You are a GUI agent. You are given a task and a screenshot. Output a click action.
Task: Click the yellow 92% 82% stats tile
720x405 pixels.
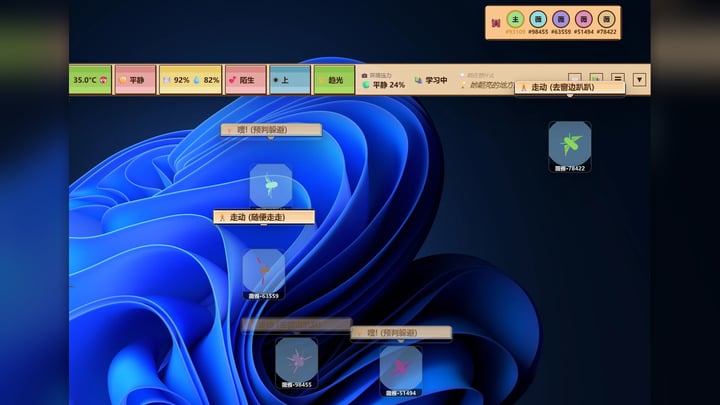coord(191,80)
